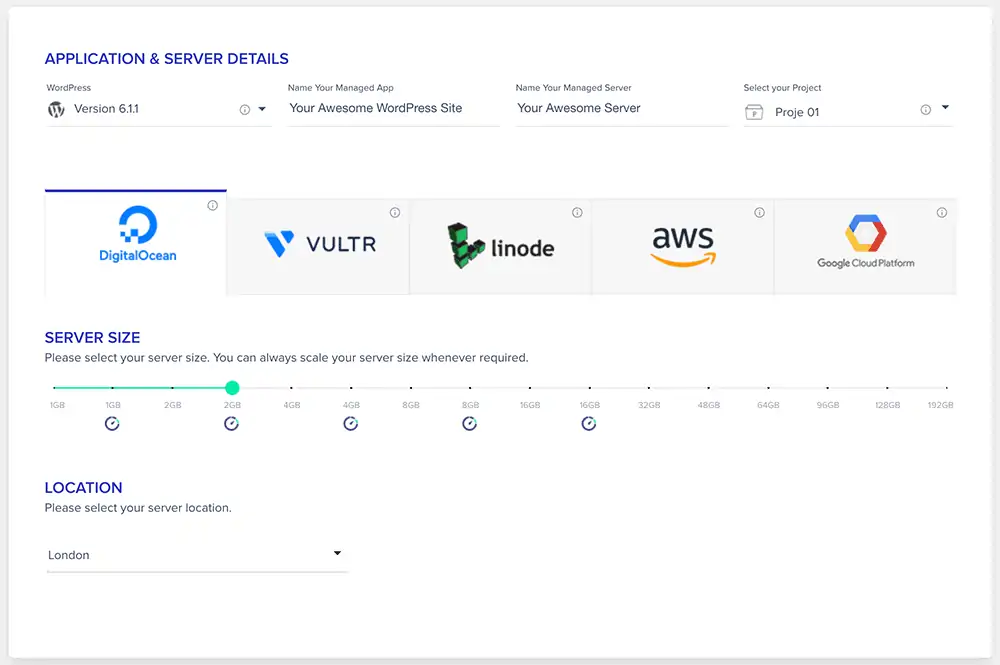Click the Application & Server Details heading
Screen dimensions: 1000x665
[166, 59]
